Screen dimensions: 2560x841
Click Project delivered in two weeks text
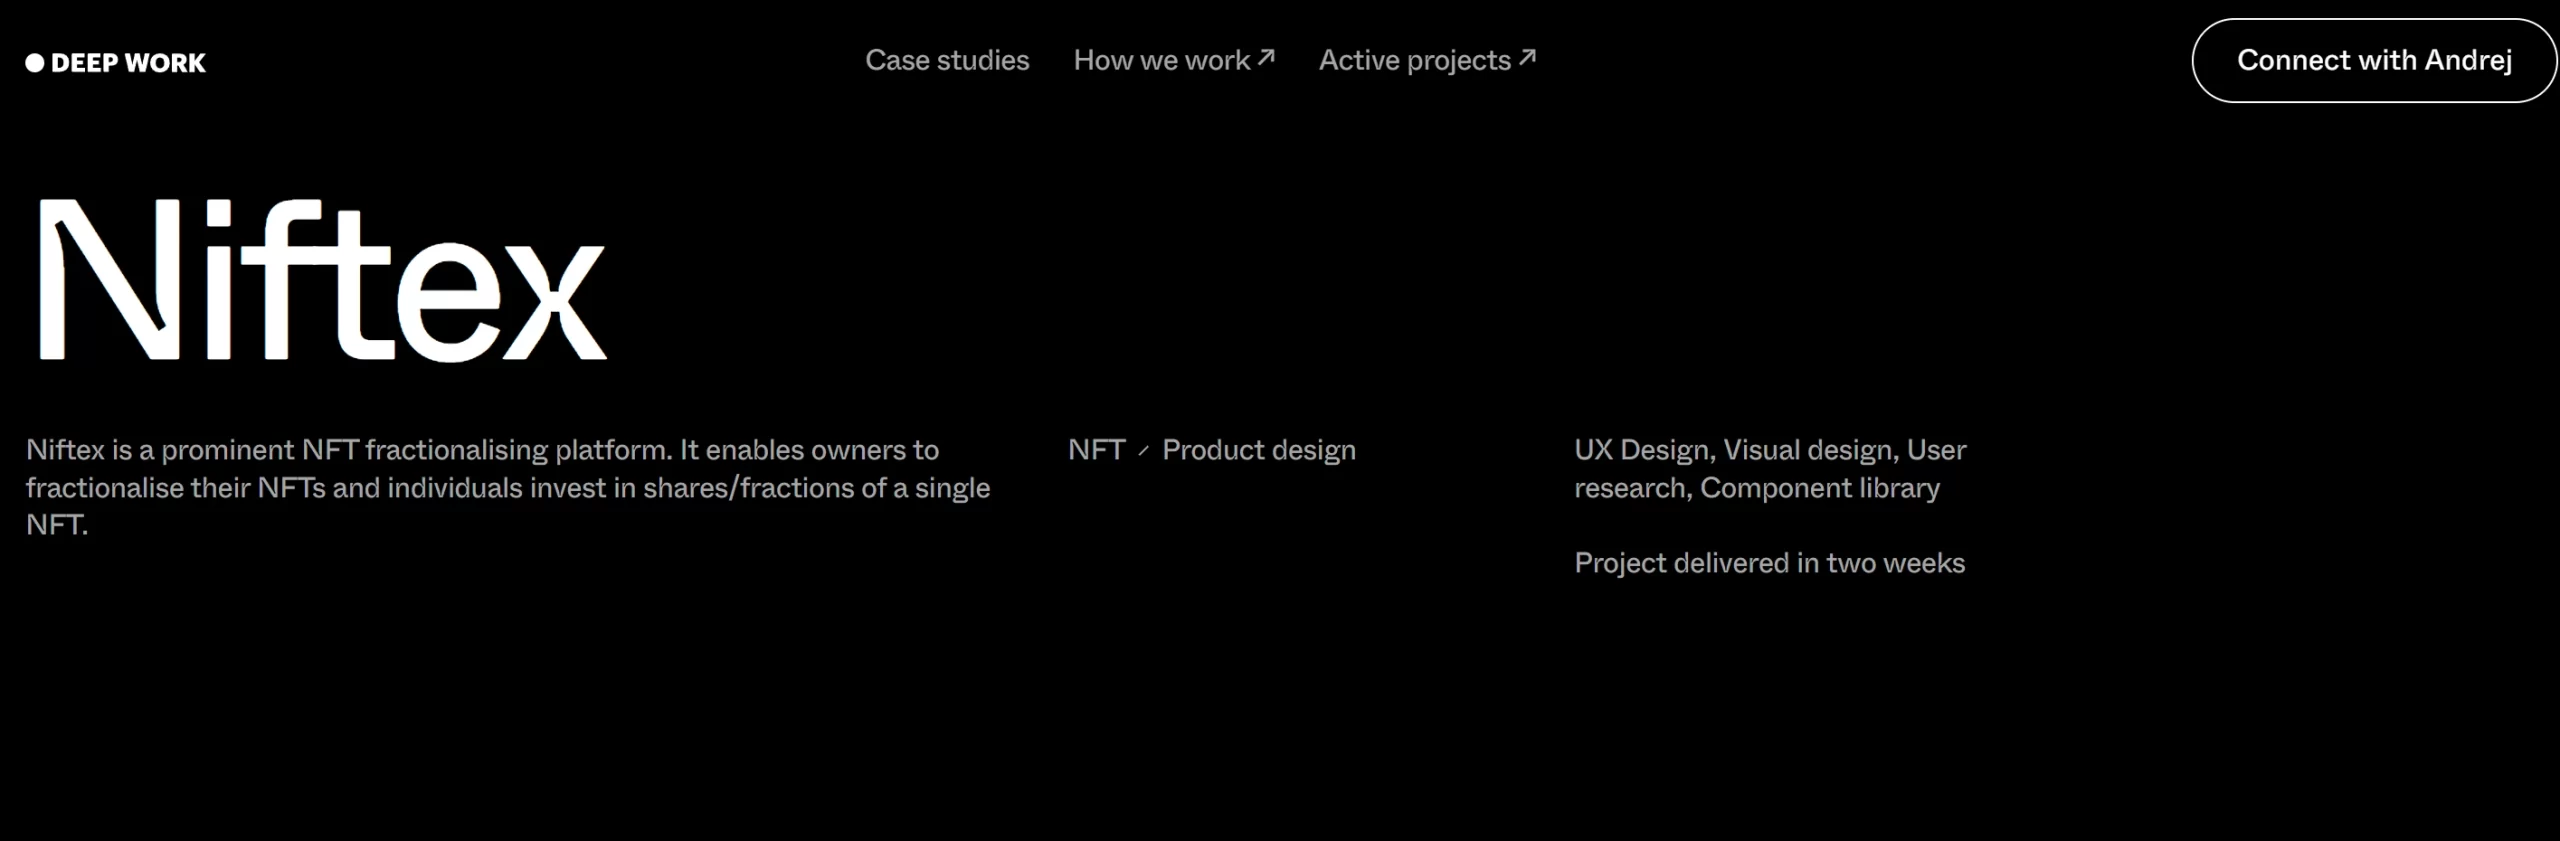click(1769, 563)
